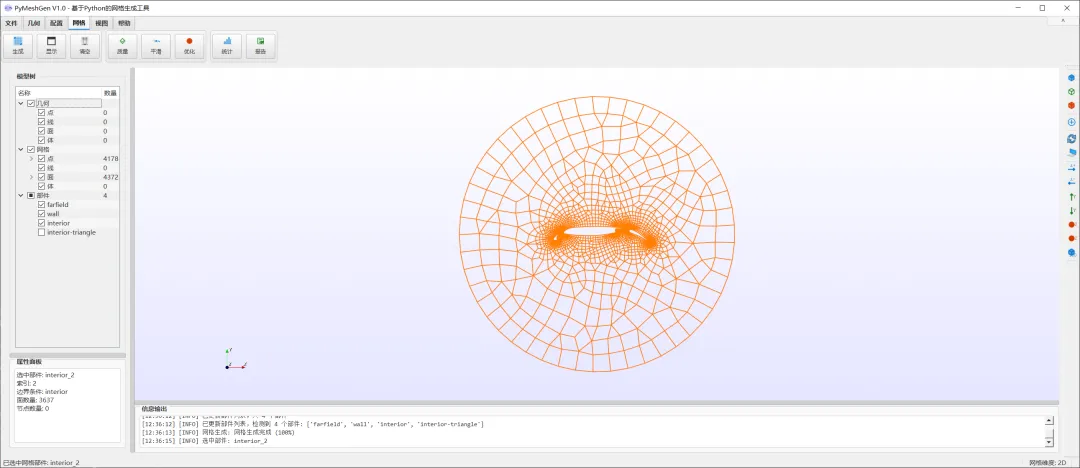1080x468 pixels.
Task: Open the 帮助 help tab
Action: click(x=124, y=23)
